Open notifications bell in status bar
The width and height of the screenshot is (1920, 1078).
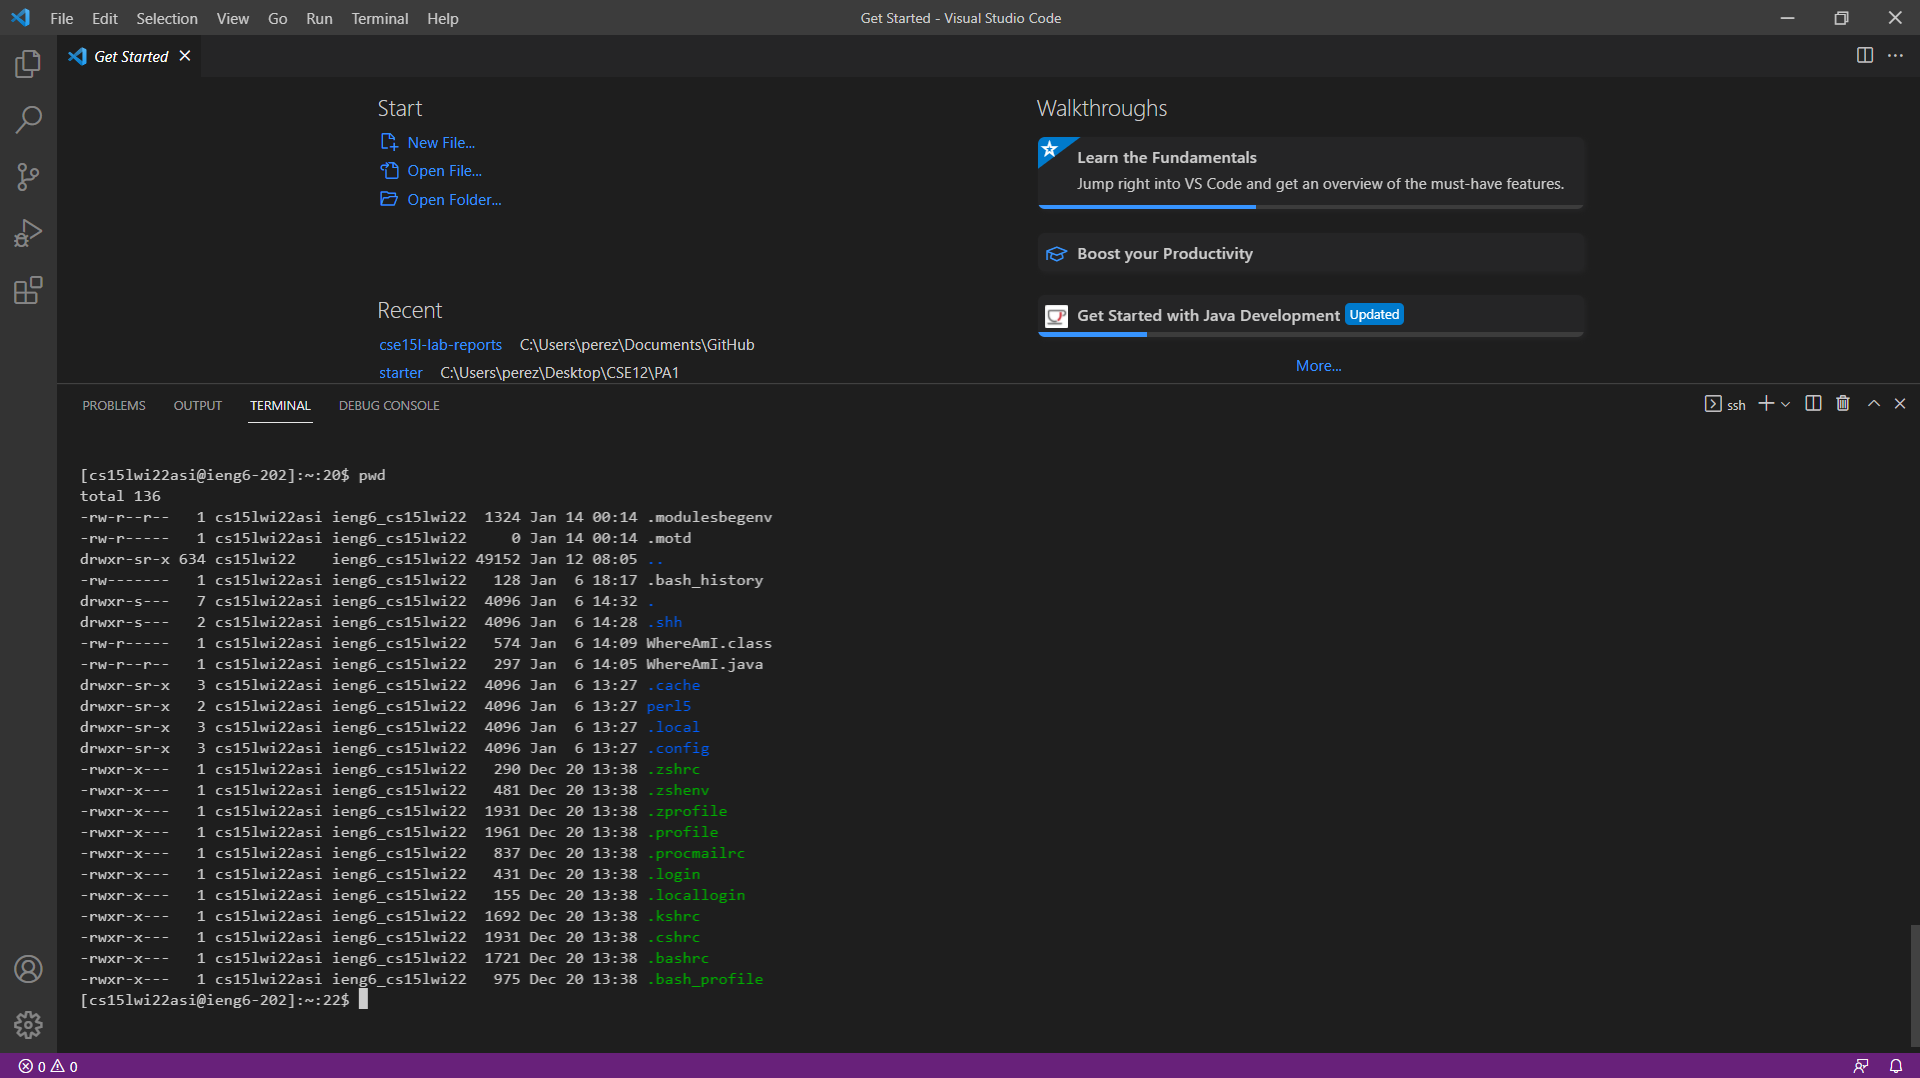[1895, 1066]
